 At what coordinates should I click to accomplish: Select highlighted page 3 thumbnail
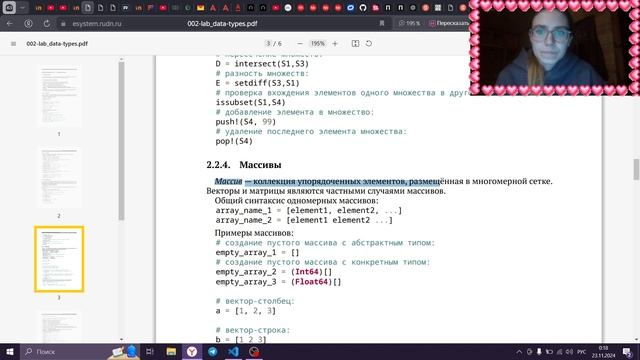point(59,259)
